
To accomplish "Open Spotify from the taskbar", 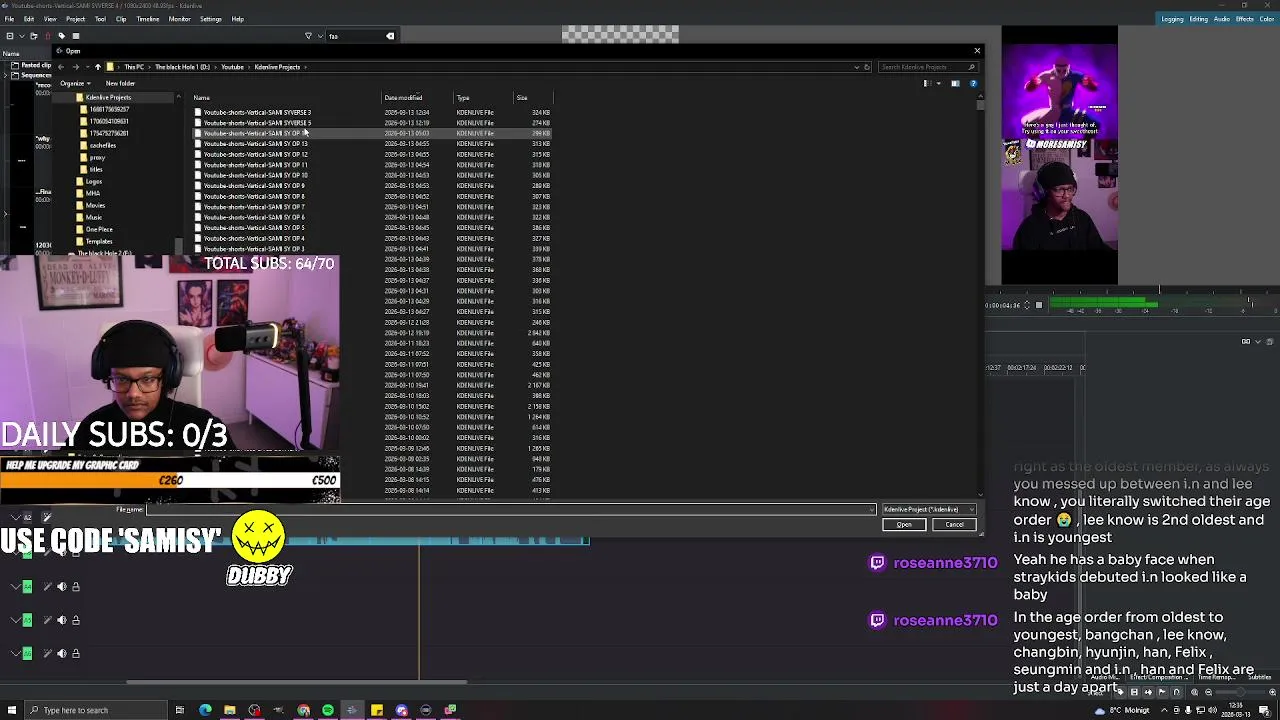I will (327, 710).
